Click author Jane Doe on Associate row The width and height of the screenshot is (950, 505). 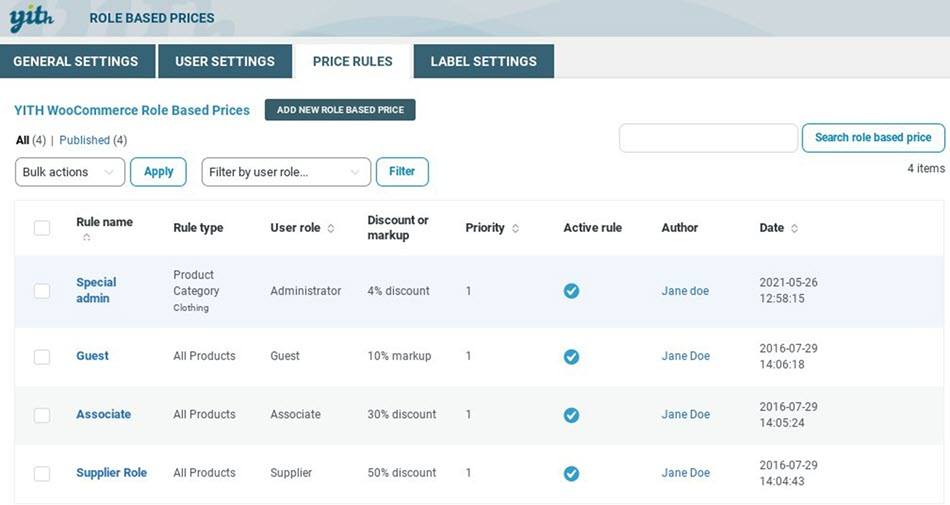(686, 414)
